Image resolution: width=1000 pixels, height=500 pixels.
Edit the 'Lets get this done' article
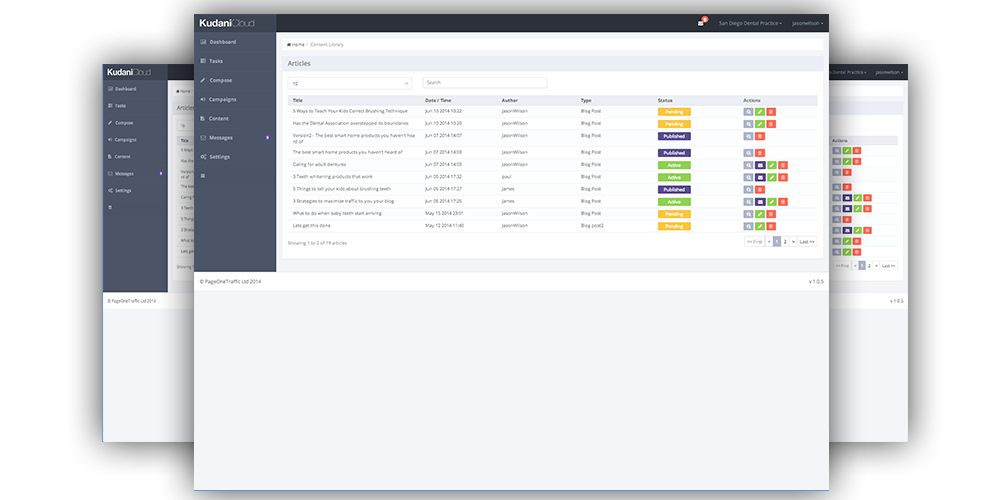click(760, 226)
